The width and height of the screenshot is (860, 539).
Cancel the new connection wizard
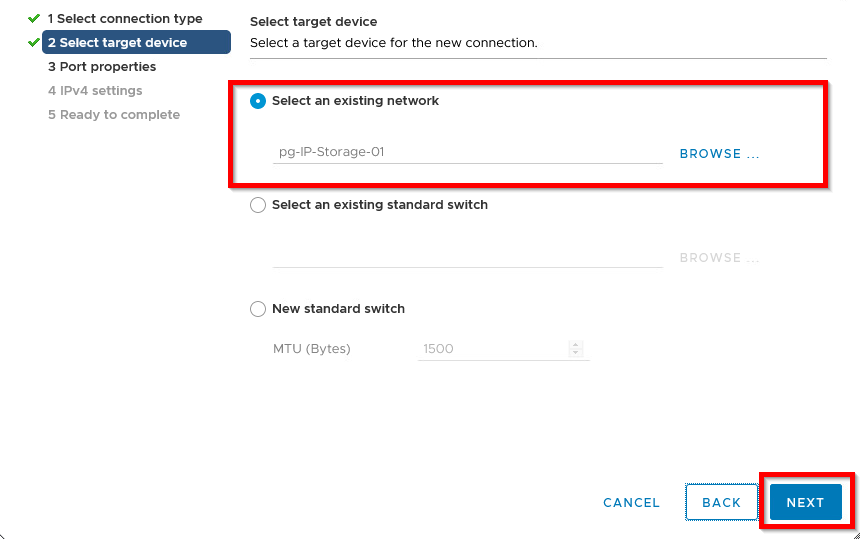coord(631,502)
